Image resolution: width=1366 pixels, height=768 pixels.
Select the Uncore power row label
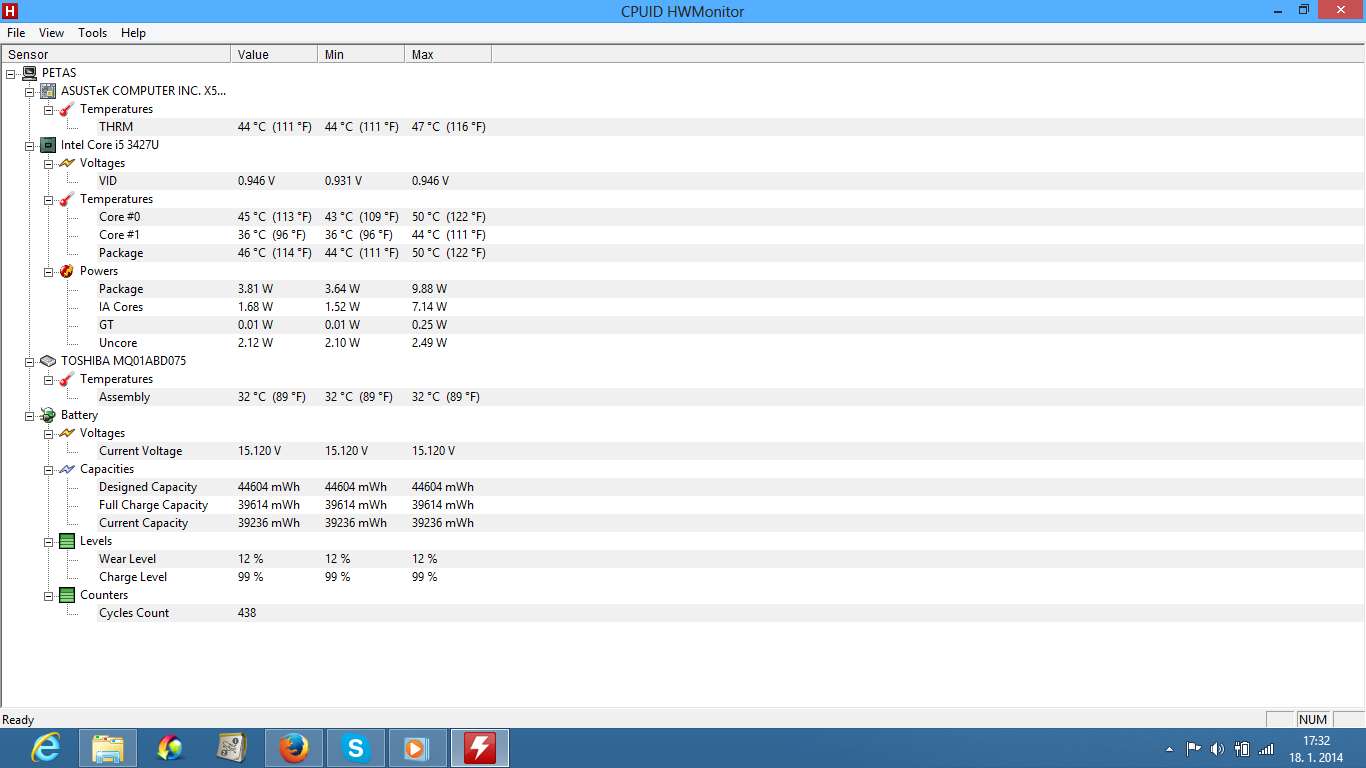coord(118,343)
